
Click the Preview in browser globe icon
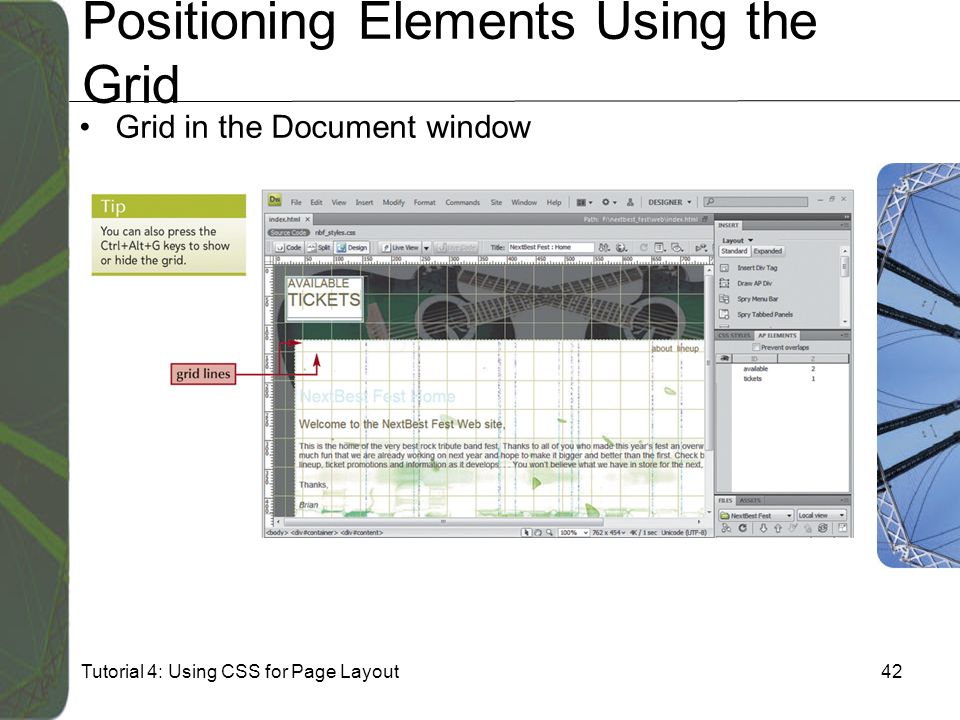coord(622,247)
